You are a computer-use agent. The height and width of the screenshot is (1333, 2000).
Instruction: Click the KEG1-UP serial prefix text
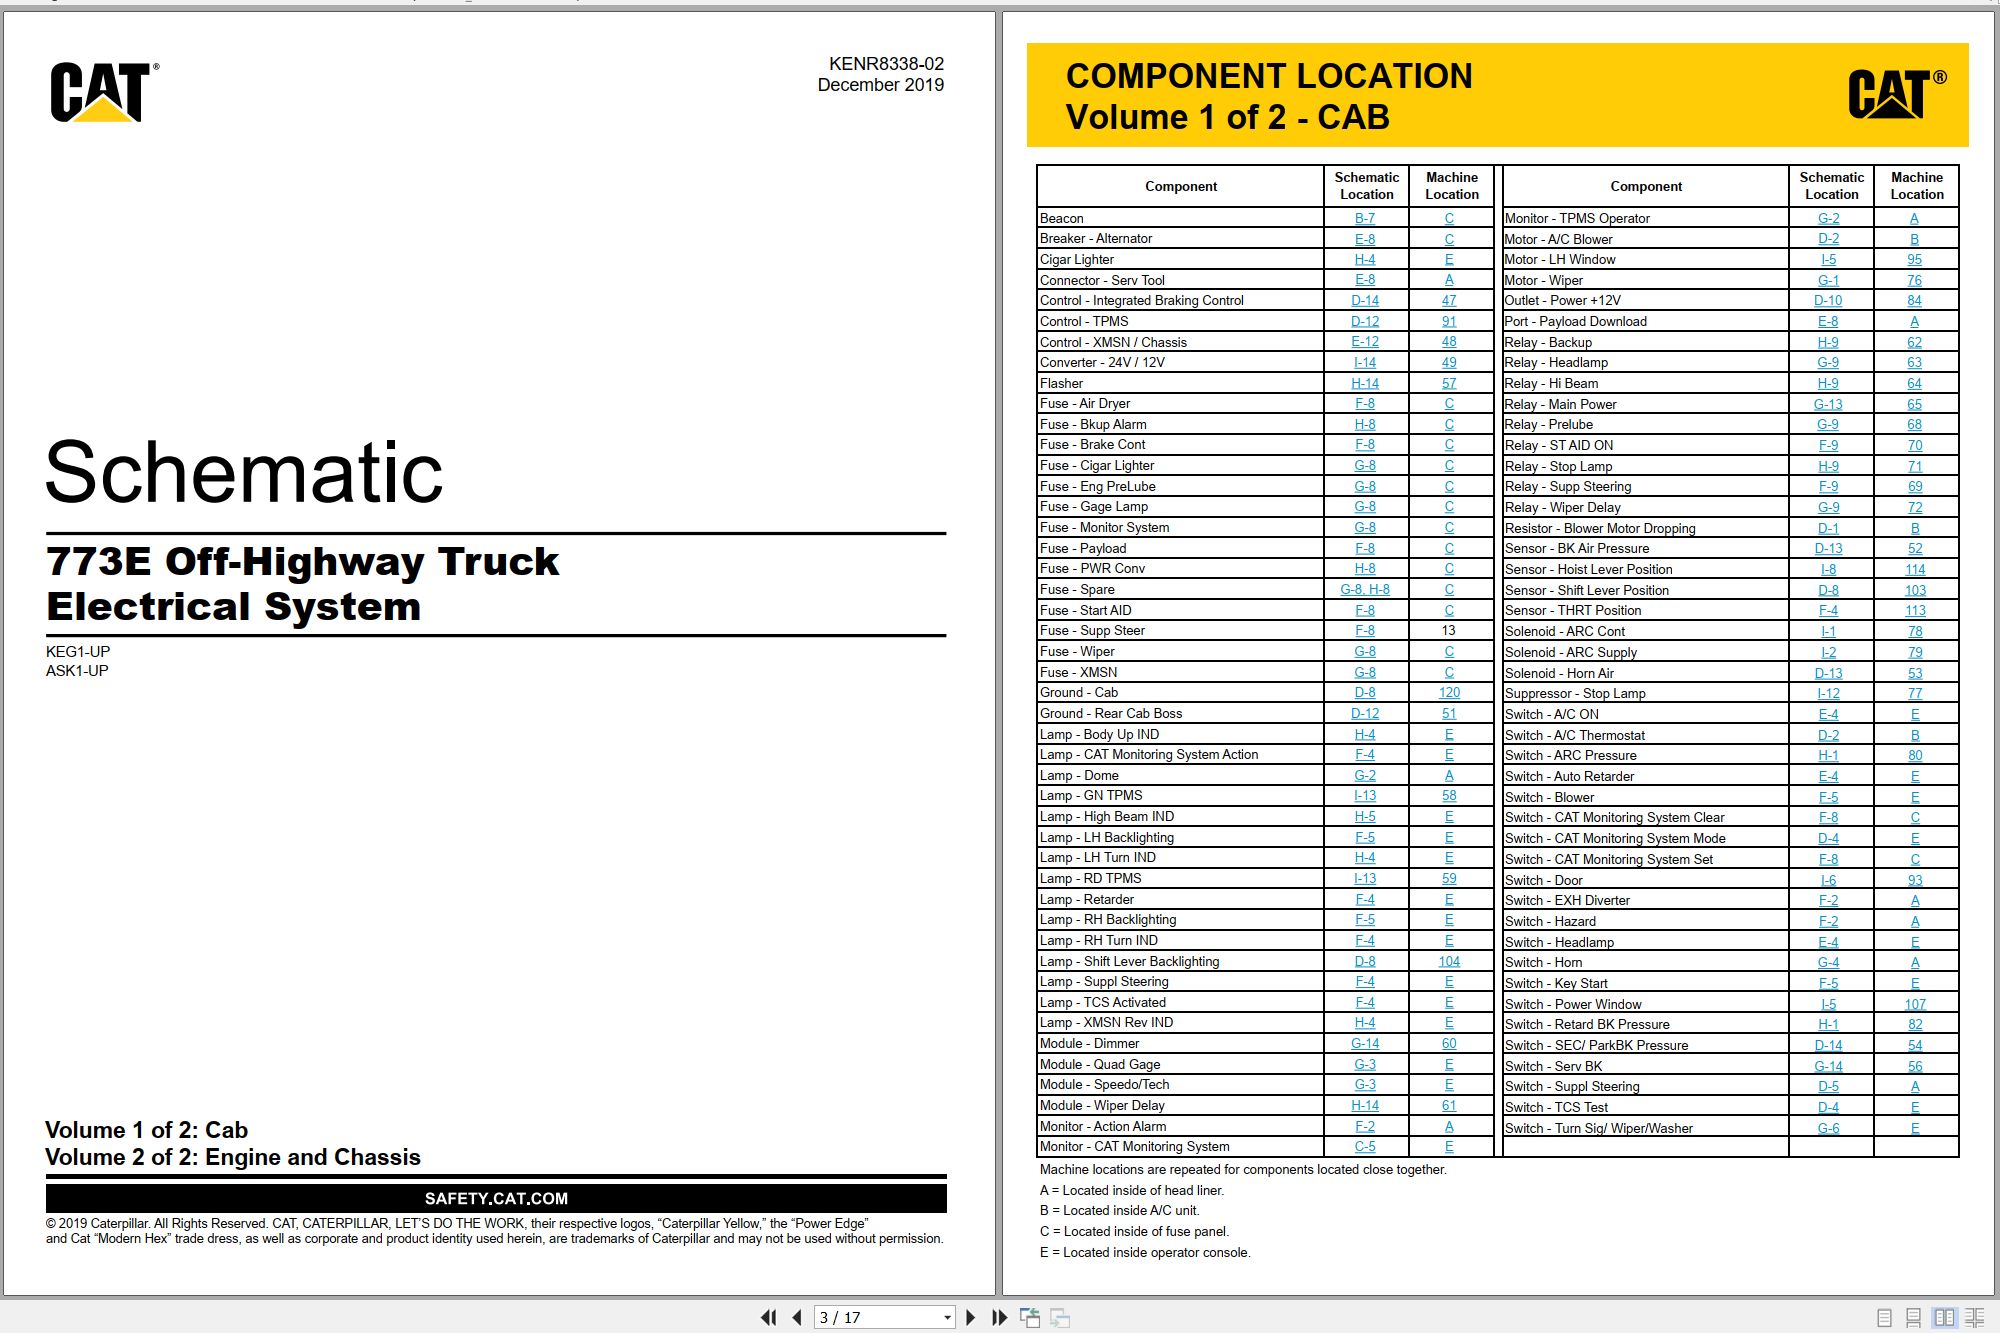[x=78, y=651]
